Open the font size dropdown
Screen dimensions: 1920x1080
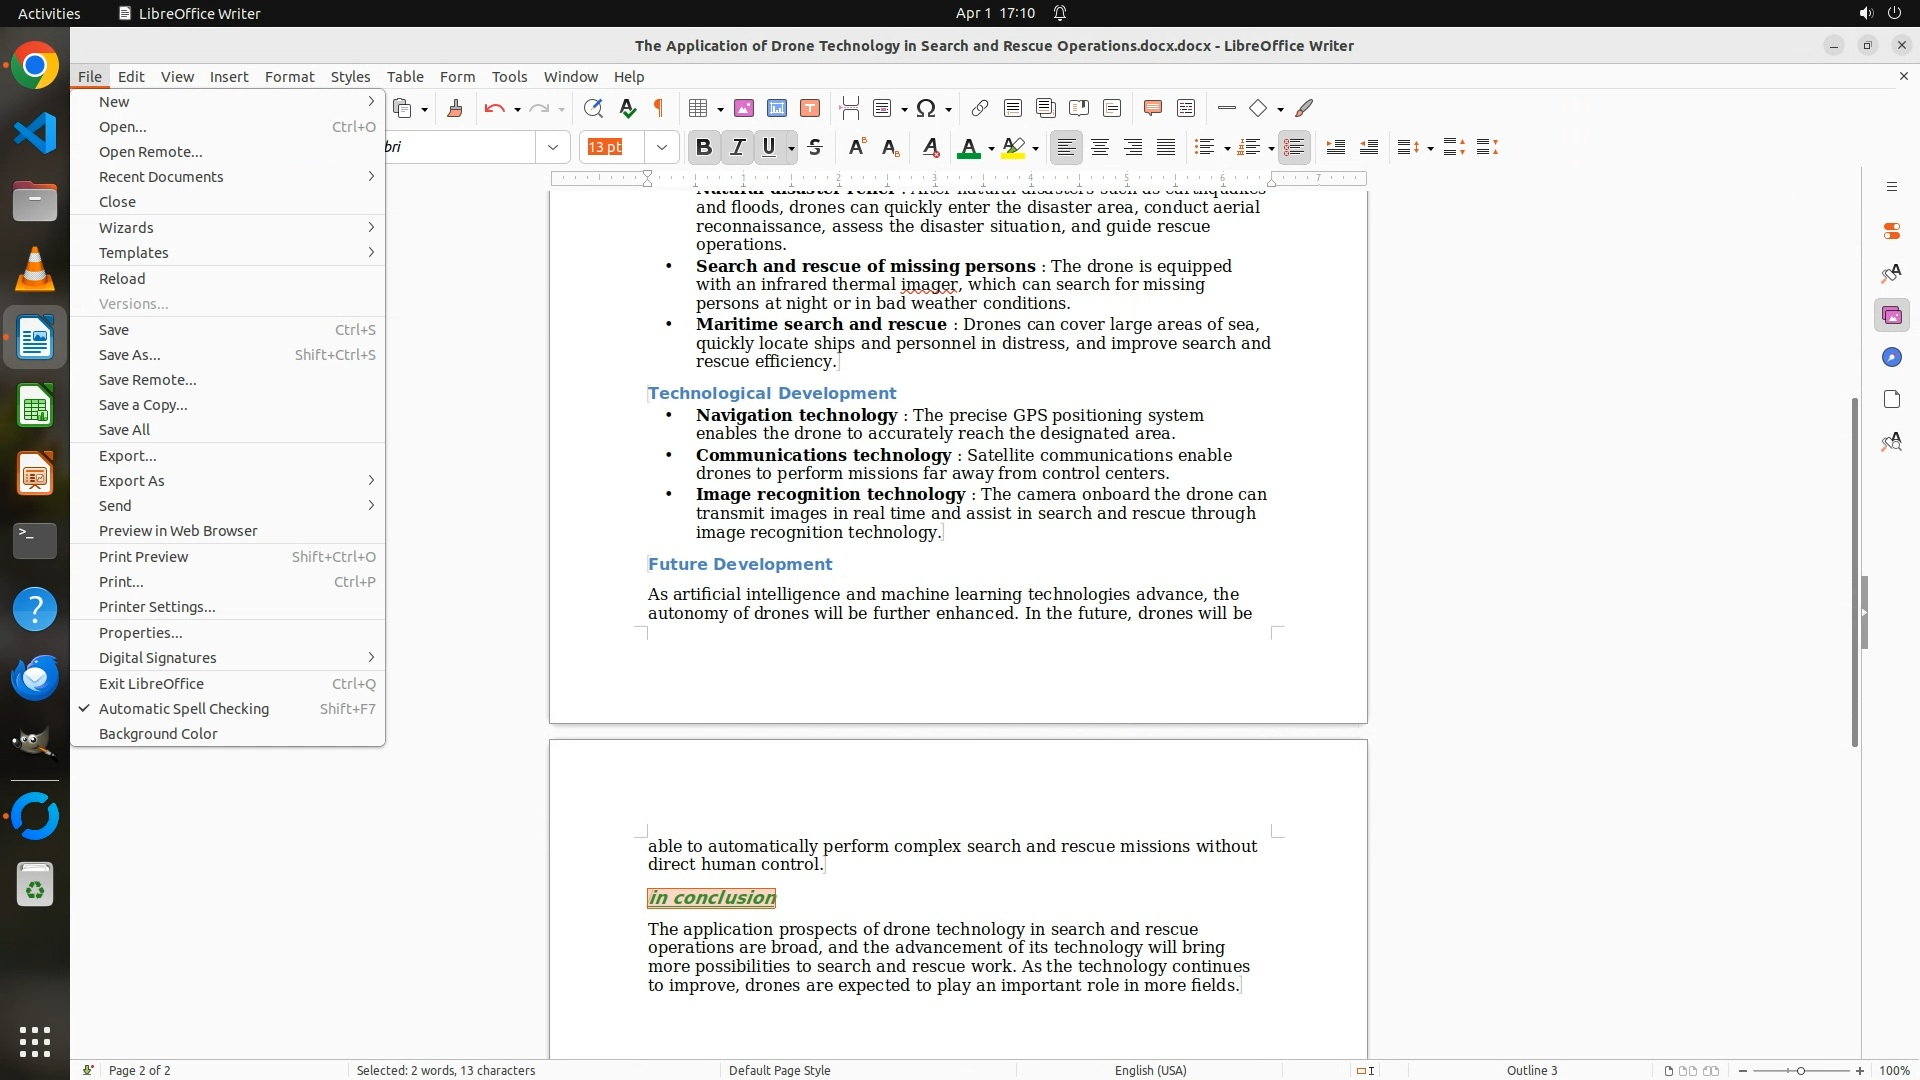tap(661, 147)
